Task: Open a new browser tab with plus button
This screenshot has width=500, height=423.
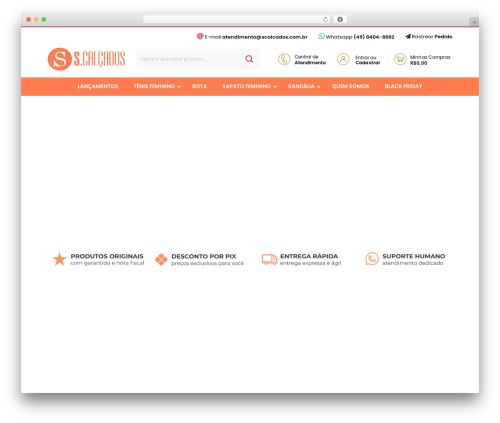Action: [x=474, y=22]
